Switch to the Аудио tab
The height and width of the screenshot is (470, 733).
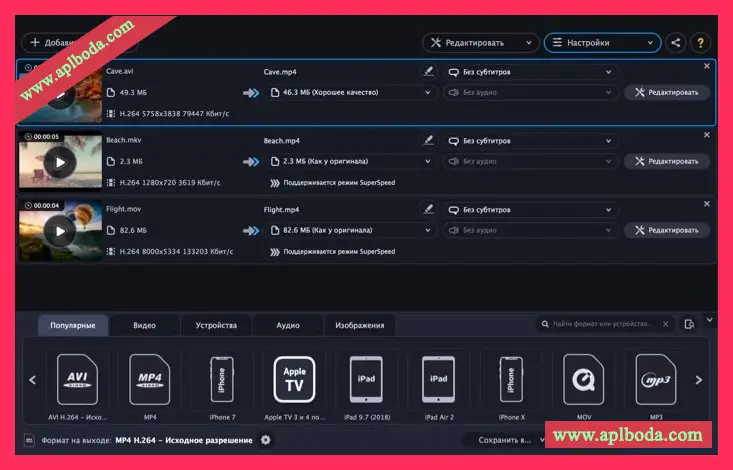point(288,325)
